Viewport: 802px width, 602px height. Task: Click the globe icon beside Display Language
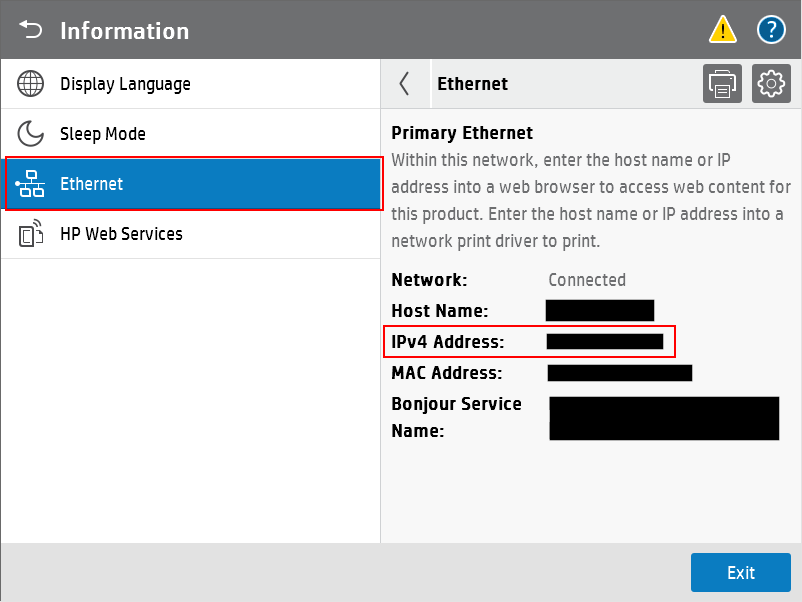pyautogui.click(x=31, y=84)
